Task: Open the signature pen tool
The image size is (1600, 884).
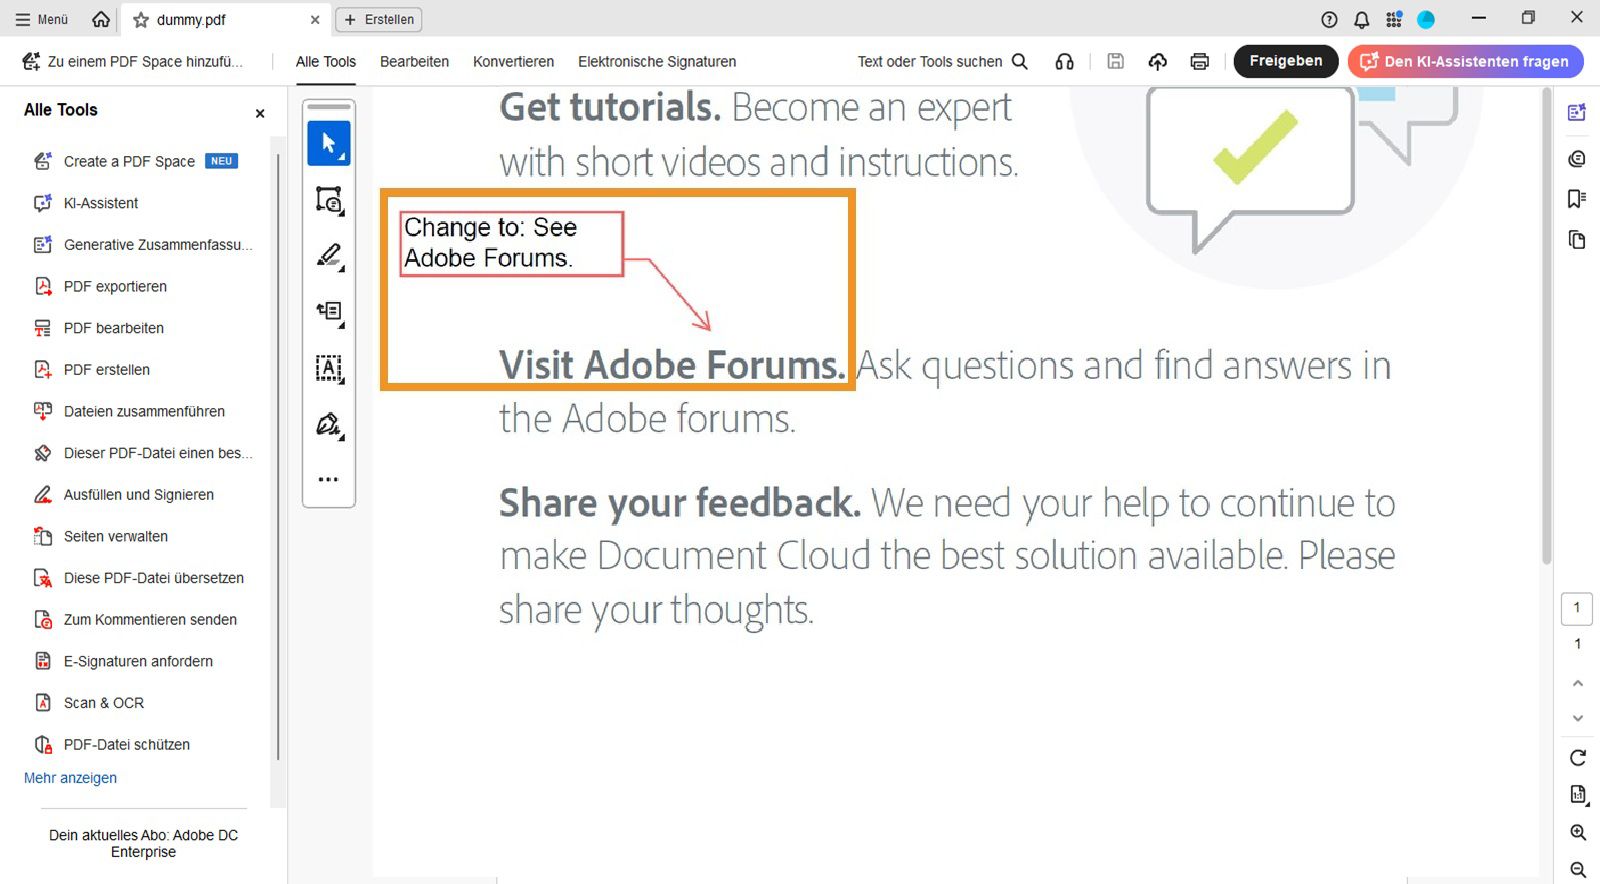Action: (x=329, y=424)
